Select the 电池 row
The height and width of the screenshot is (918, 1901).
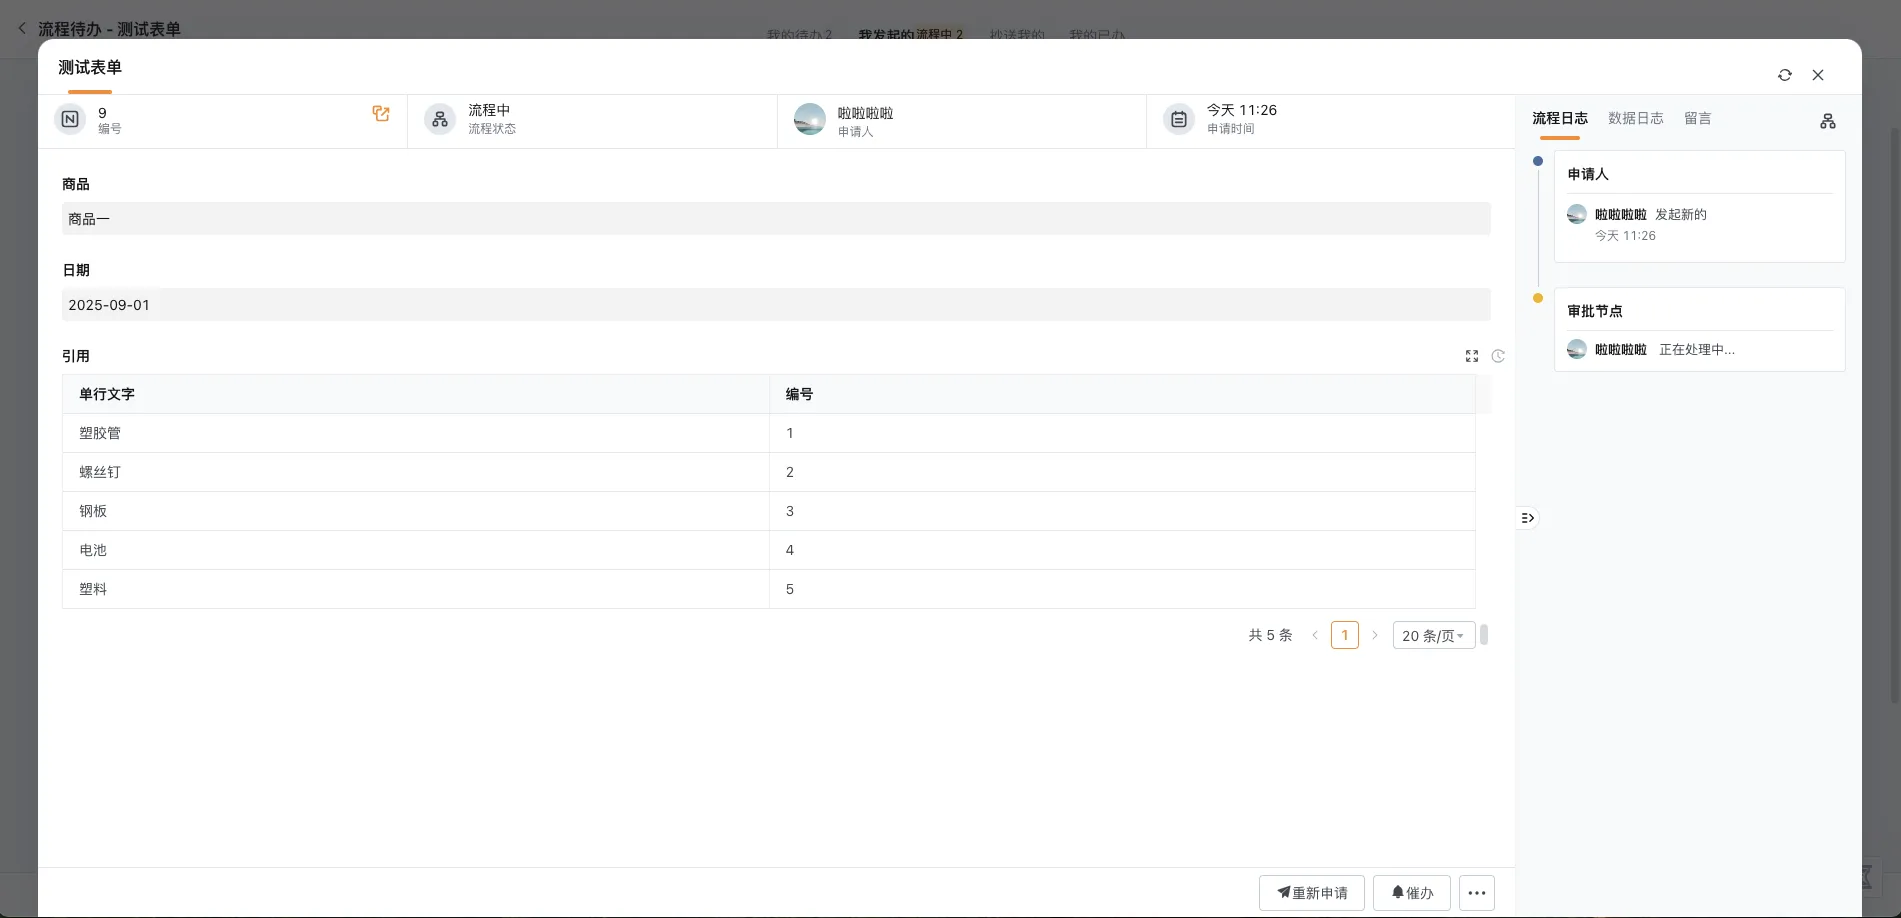[769, 550]
